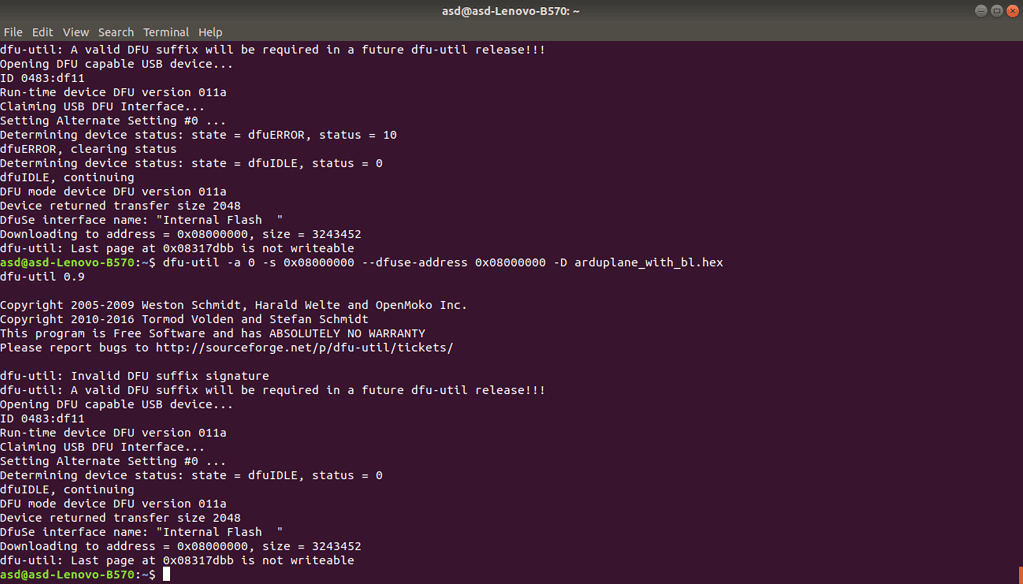Minimize the terminal window

(980, 11)
